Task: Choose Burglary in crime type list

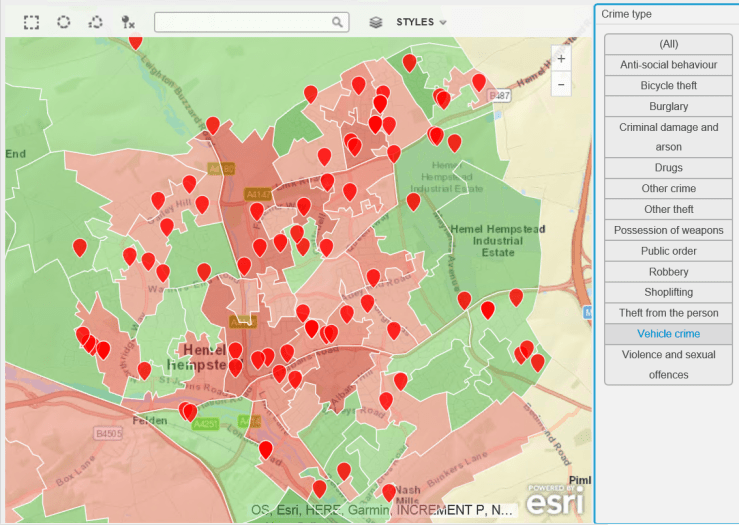Action: 668,106
